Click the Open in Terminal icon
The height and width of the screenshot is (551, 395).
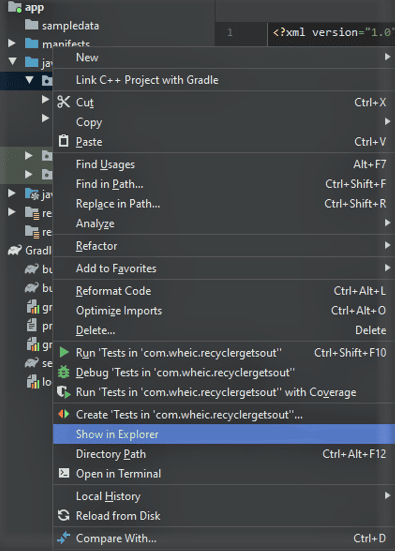point(64,473)
